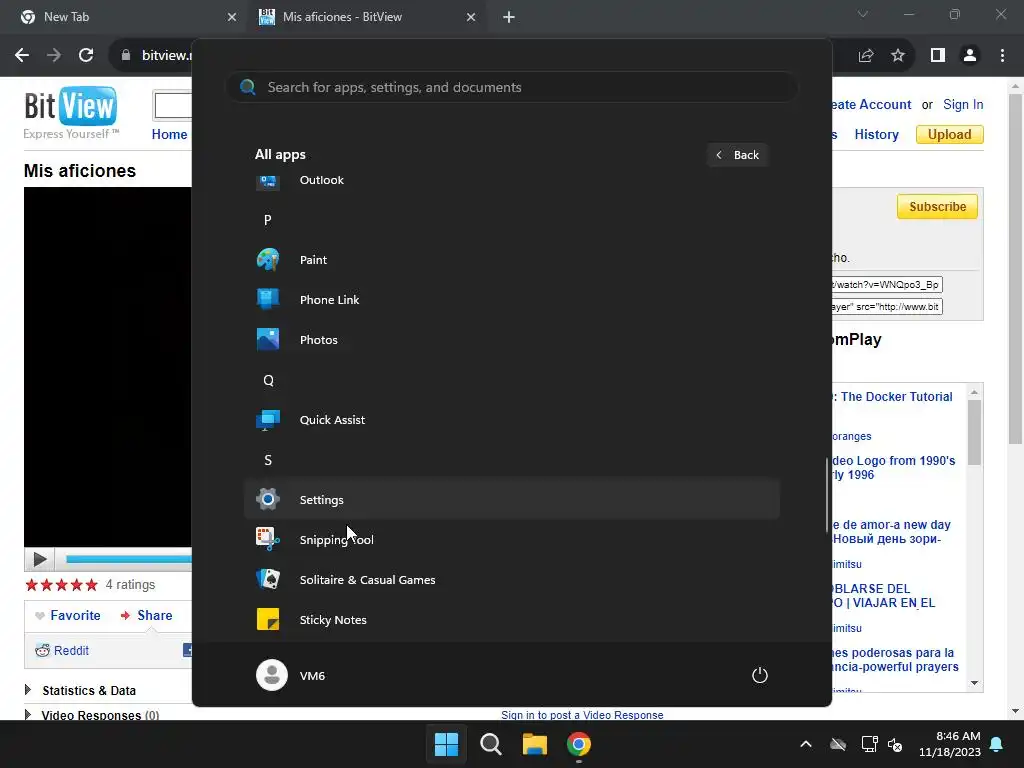Viewport: 1024px width, 768px height.
Task: Click the Subscribe button
Action: point(937,206)
